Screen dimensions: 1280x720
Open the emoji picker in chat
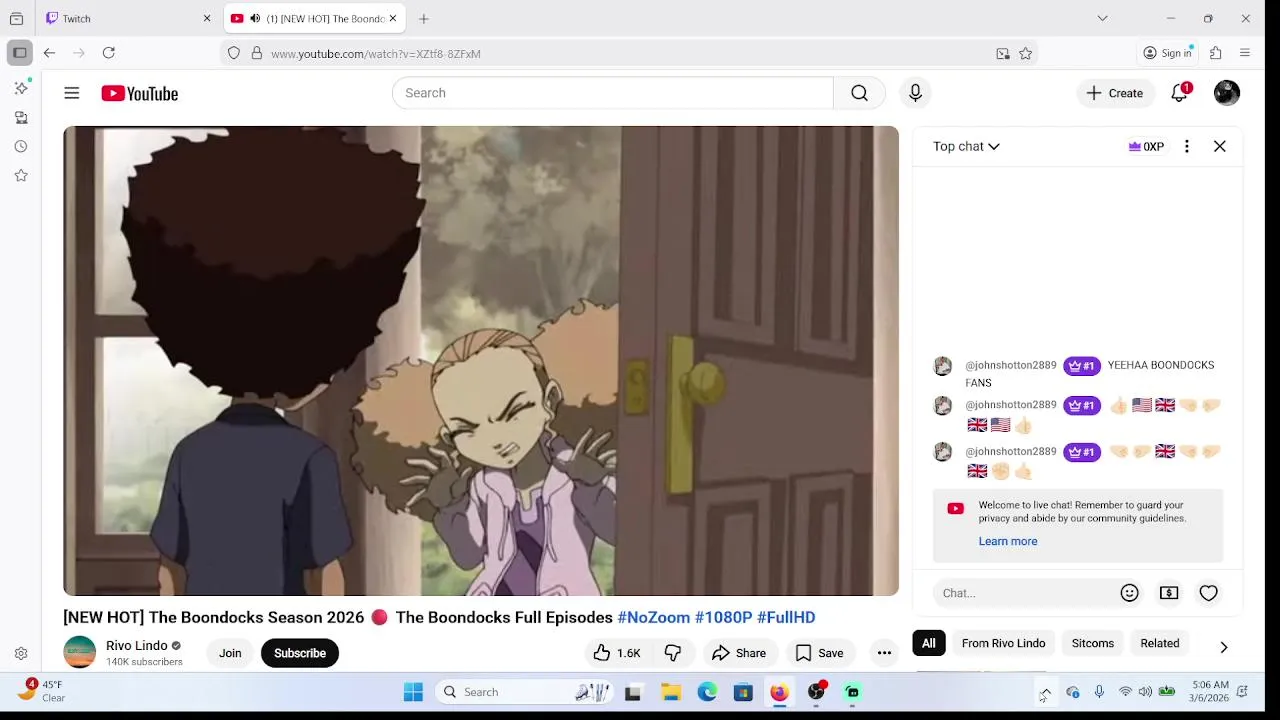[x=1129, y=593]
